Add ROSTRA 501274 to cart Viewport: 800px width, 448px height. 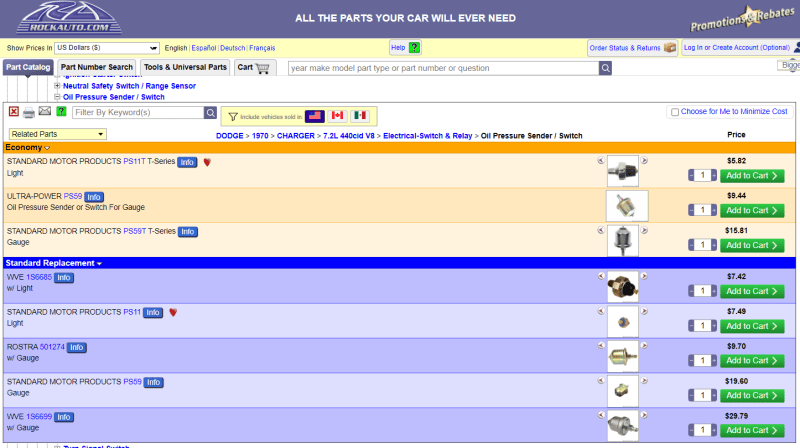[752, 361]
